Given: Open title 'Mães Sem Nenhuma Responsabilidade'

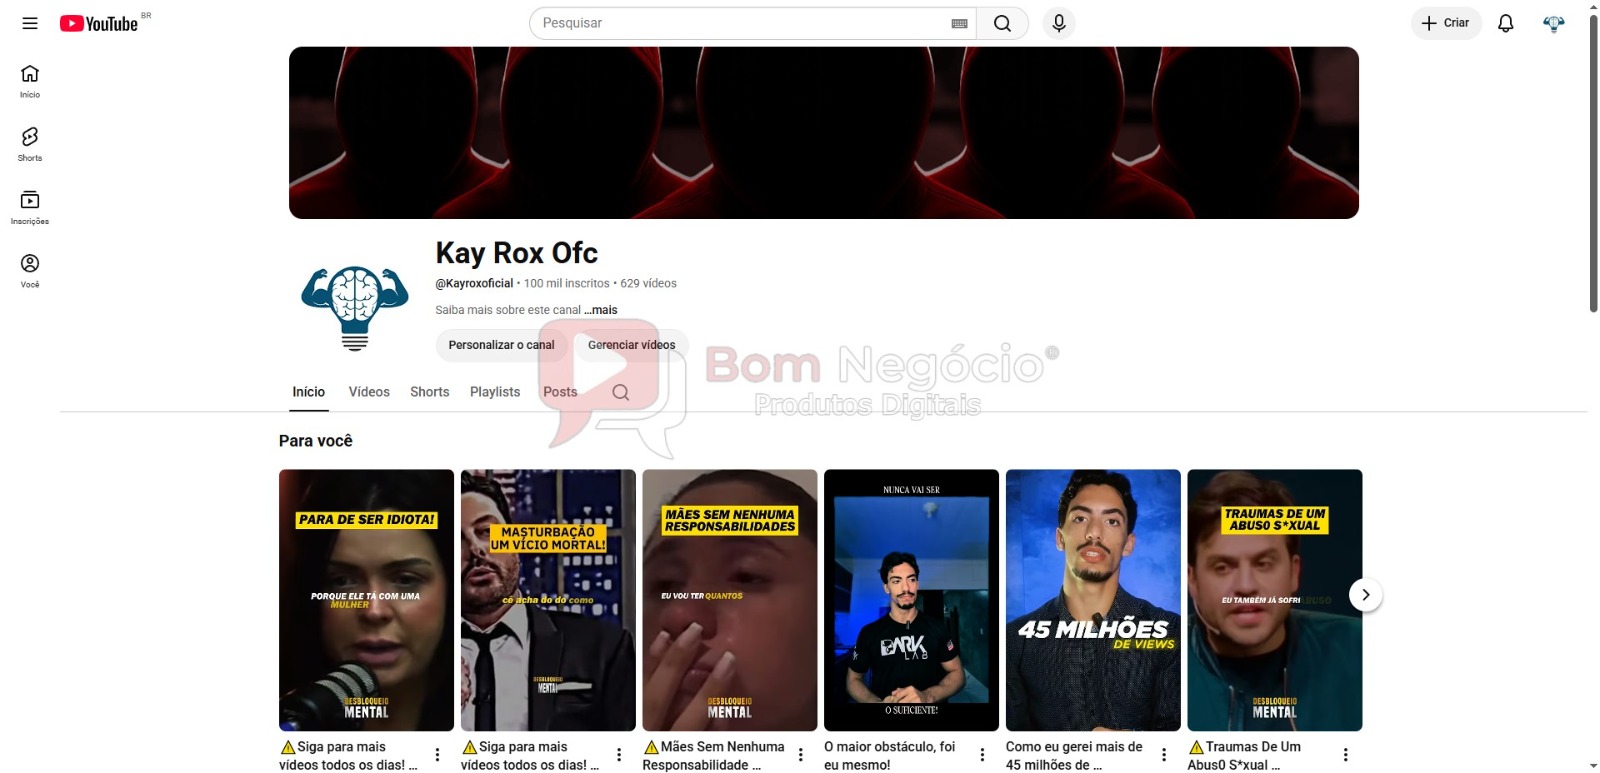Looking at the screenshot, I should (x=714, y=756).
